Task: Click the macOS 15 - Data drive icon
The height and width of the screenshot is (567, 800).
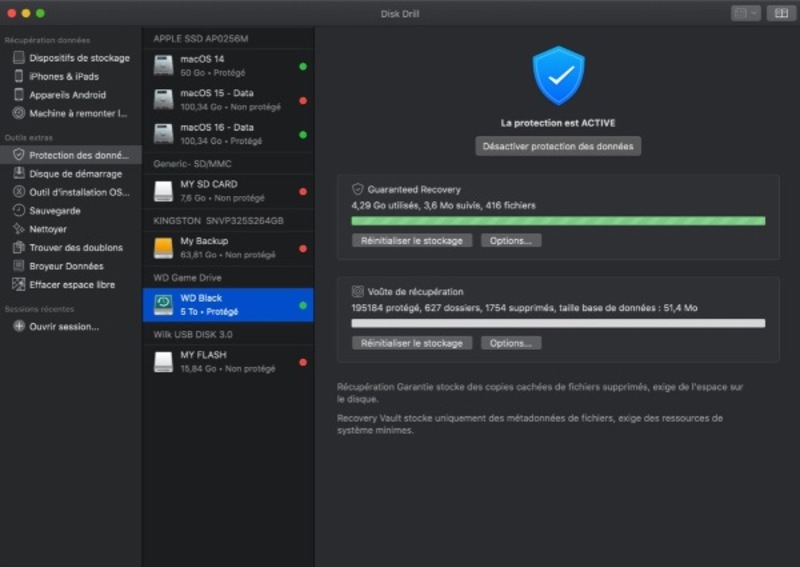Action: coord(163,100)
